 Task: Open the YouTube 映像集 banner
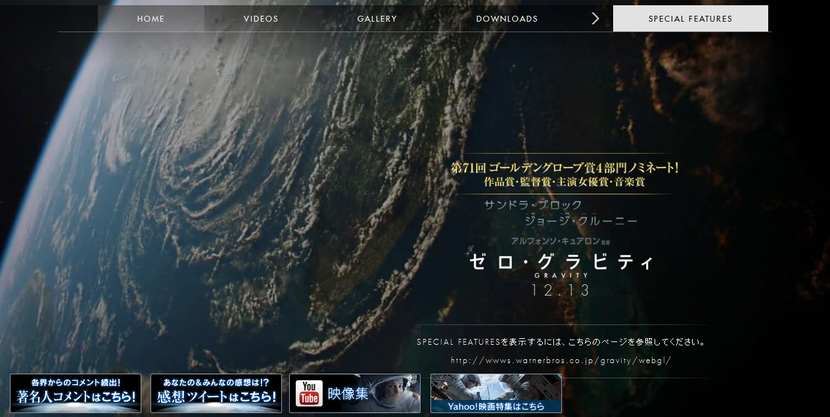point(355,393)
